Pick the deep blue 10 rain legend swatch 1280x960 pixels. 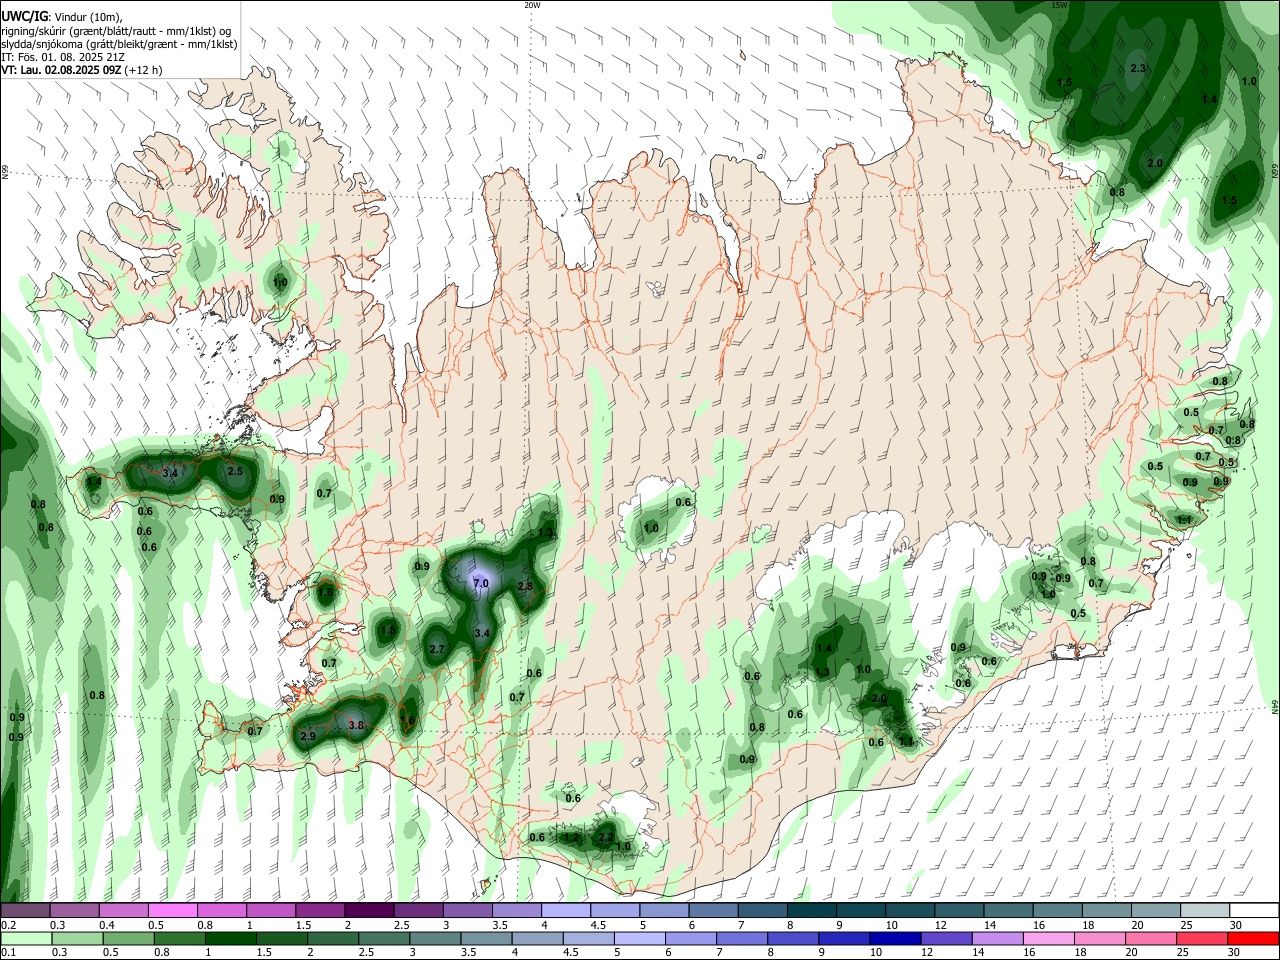893,938
